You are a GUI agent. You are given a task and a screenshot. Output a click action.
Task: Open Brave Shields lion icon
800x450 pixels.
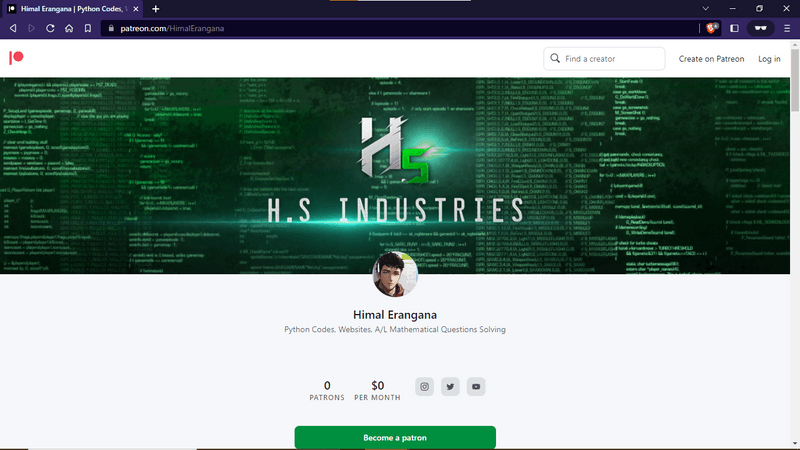[x=712, y=29]
